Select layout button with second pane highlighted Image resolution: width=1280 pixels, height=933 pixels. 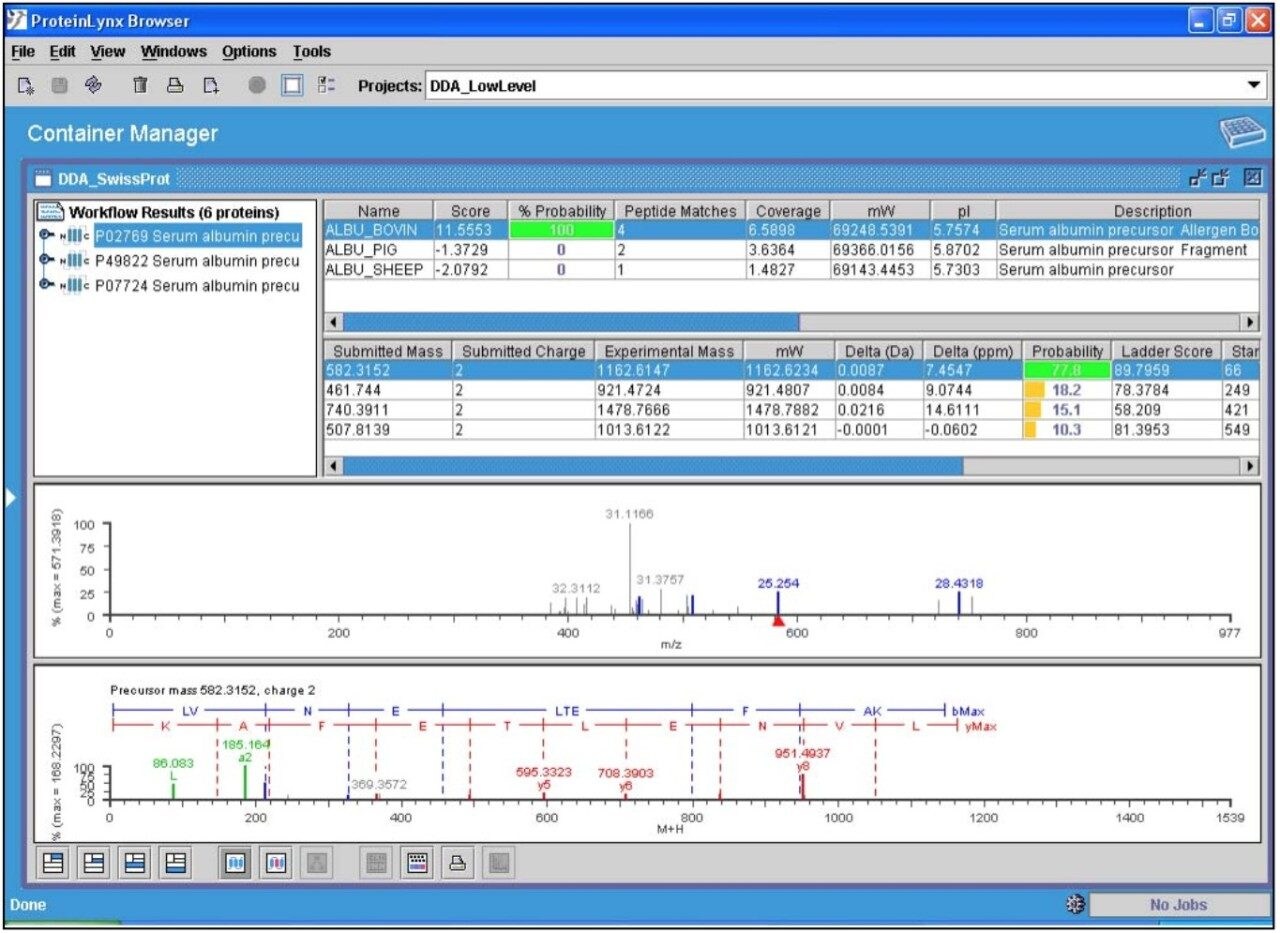pyautogui.click(x=95, y=864)
